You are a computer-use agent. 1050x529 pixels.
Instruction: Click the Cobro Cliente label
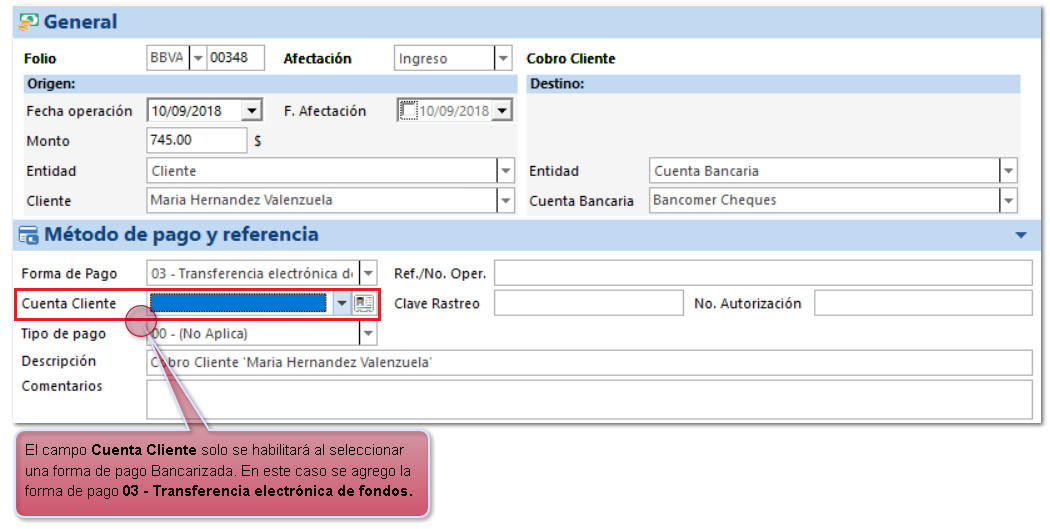click(x=571, y=59)
